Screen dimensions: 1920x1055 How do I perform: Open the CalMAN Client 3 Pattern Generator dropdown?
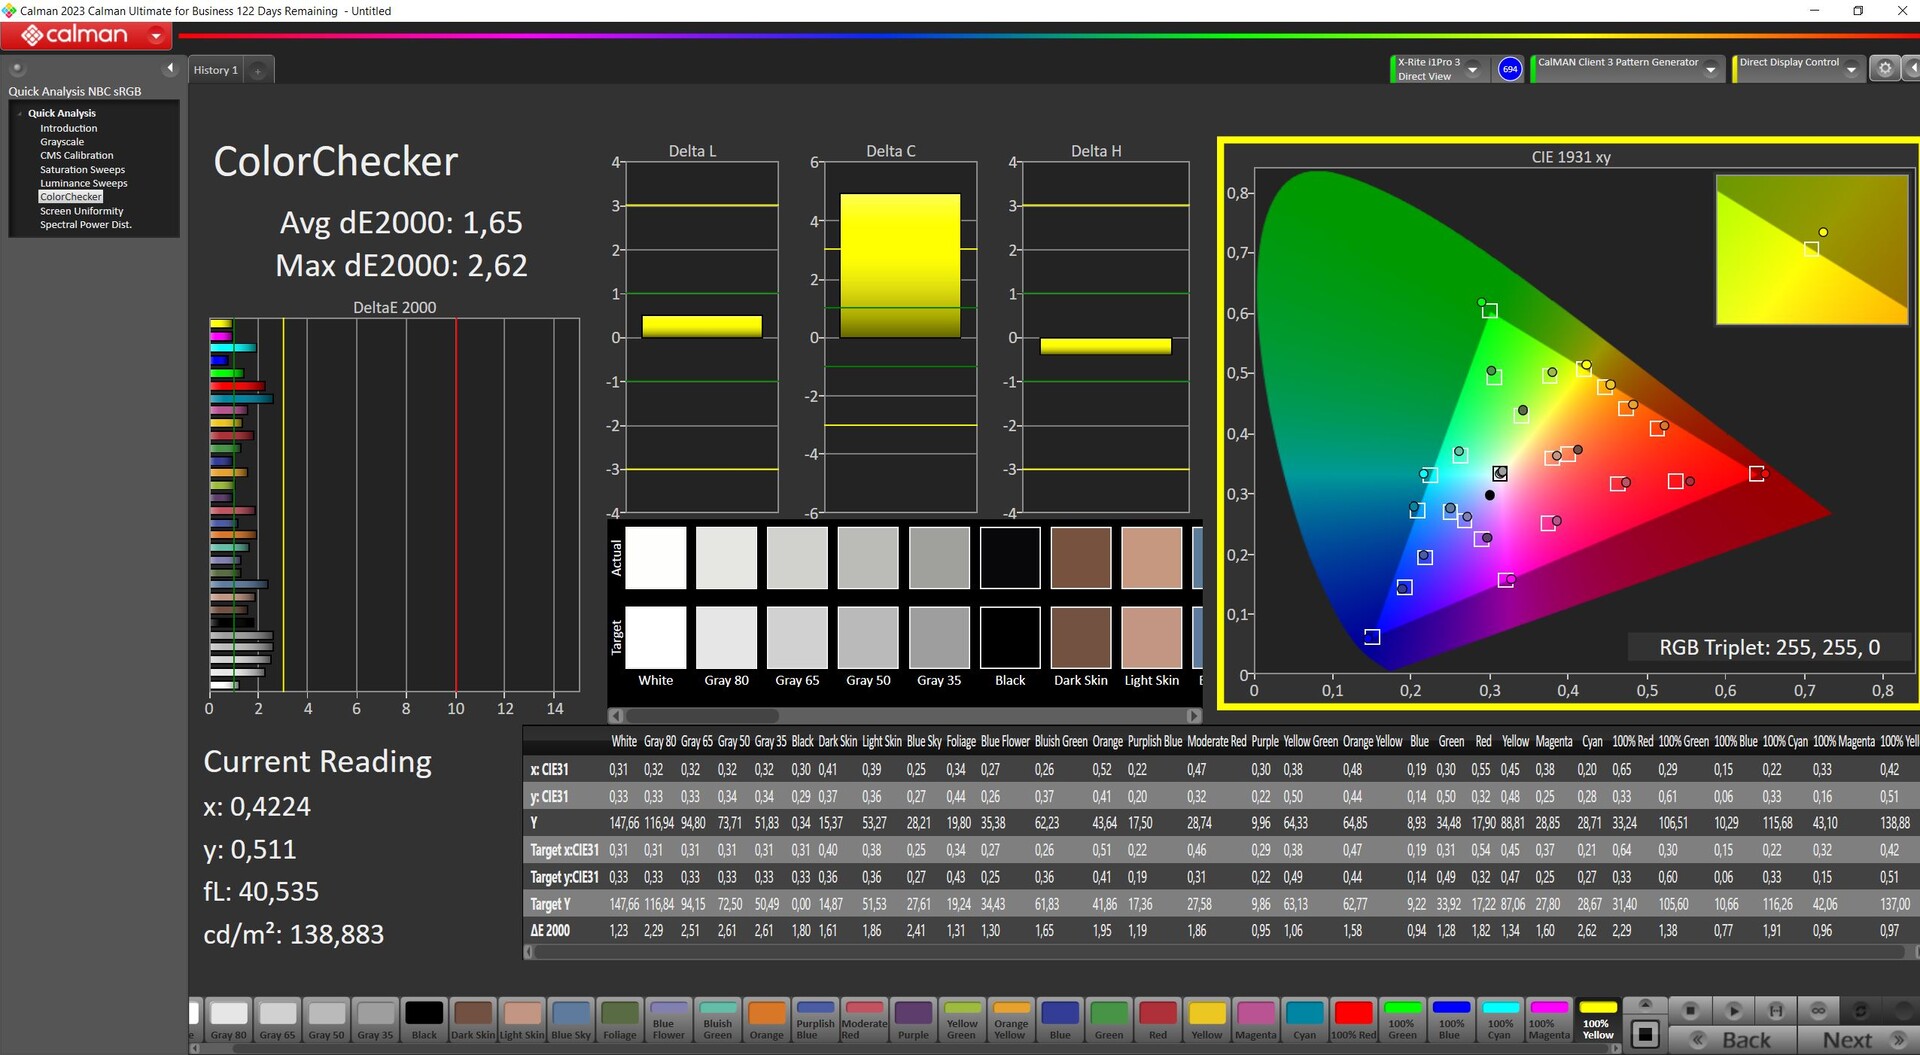coord(1711,69)
